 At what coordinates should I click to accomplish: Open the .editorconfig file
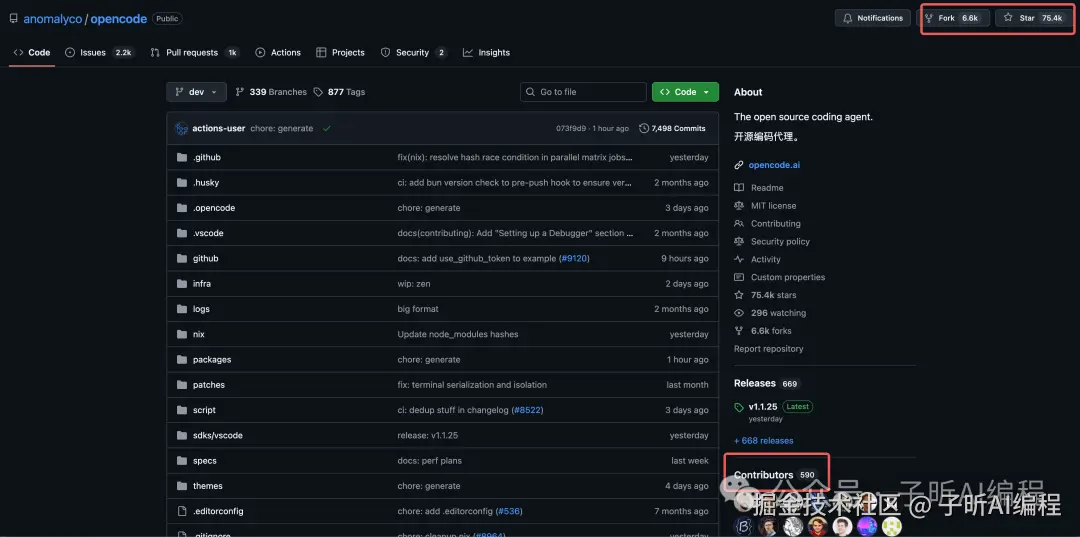coord(218,511)
